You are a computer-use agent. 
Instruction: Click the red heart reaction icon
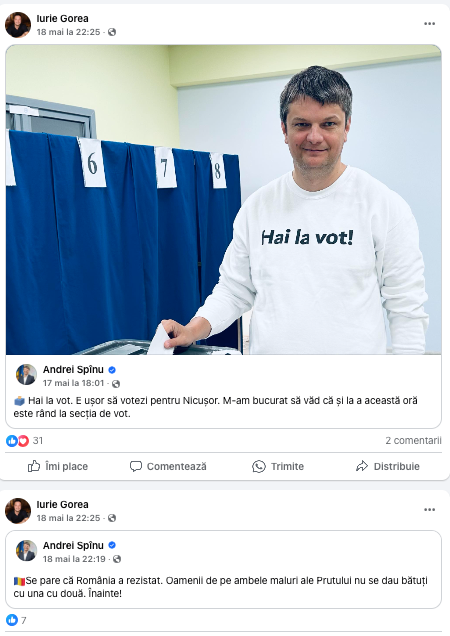pos(23,440)
